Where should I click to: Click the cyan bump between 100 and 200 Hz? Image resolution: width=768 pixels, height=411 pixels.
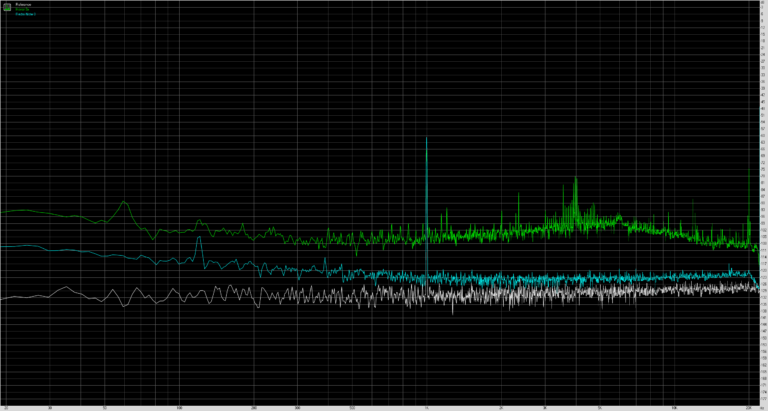pos(204,243)
